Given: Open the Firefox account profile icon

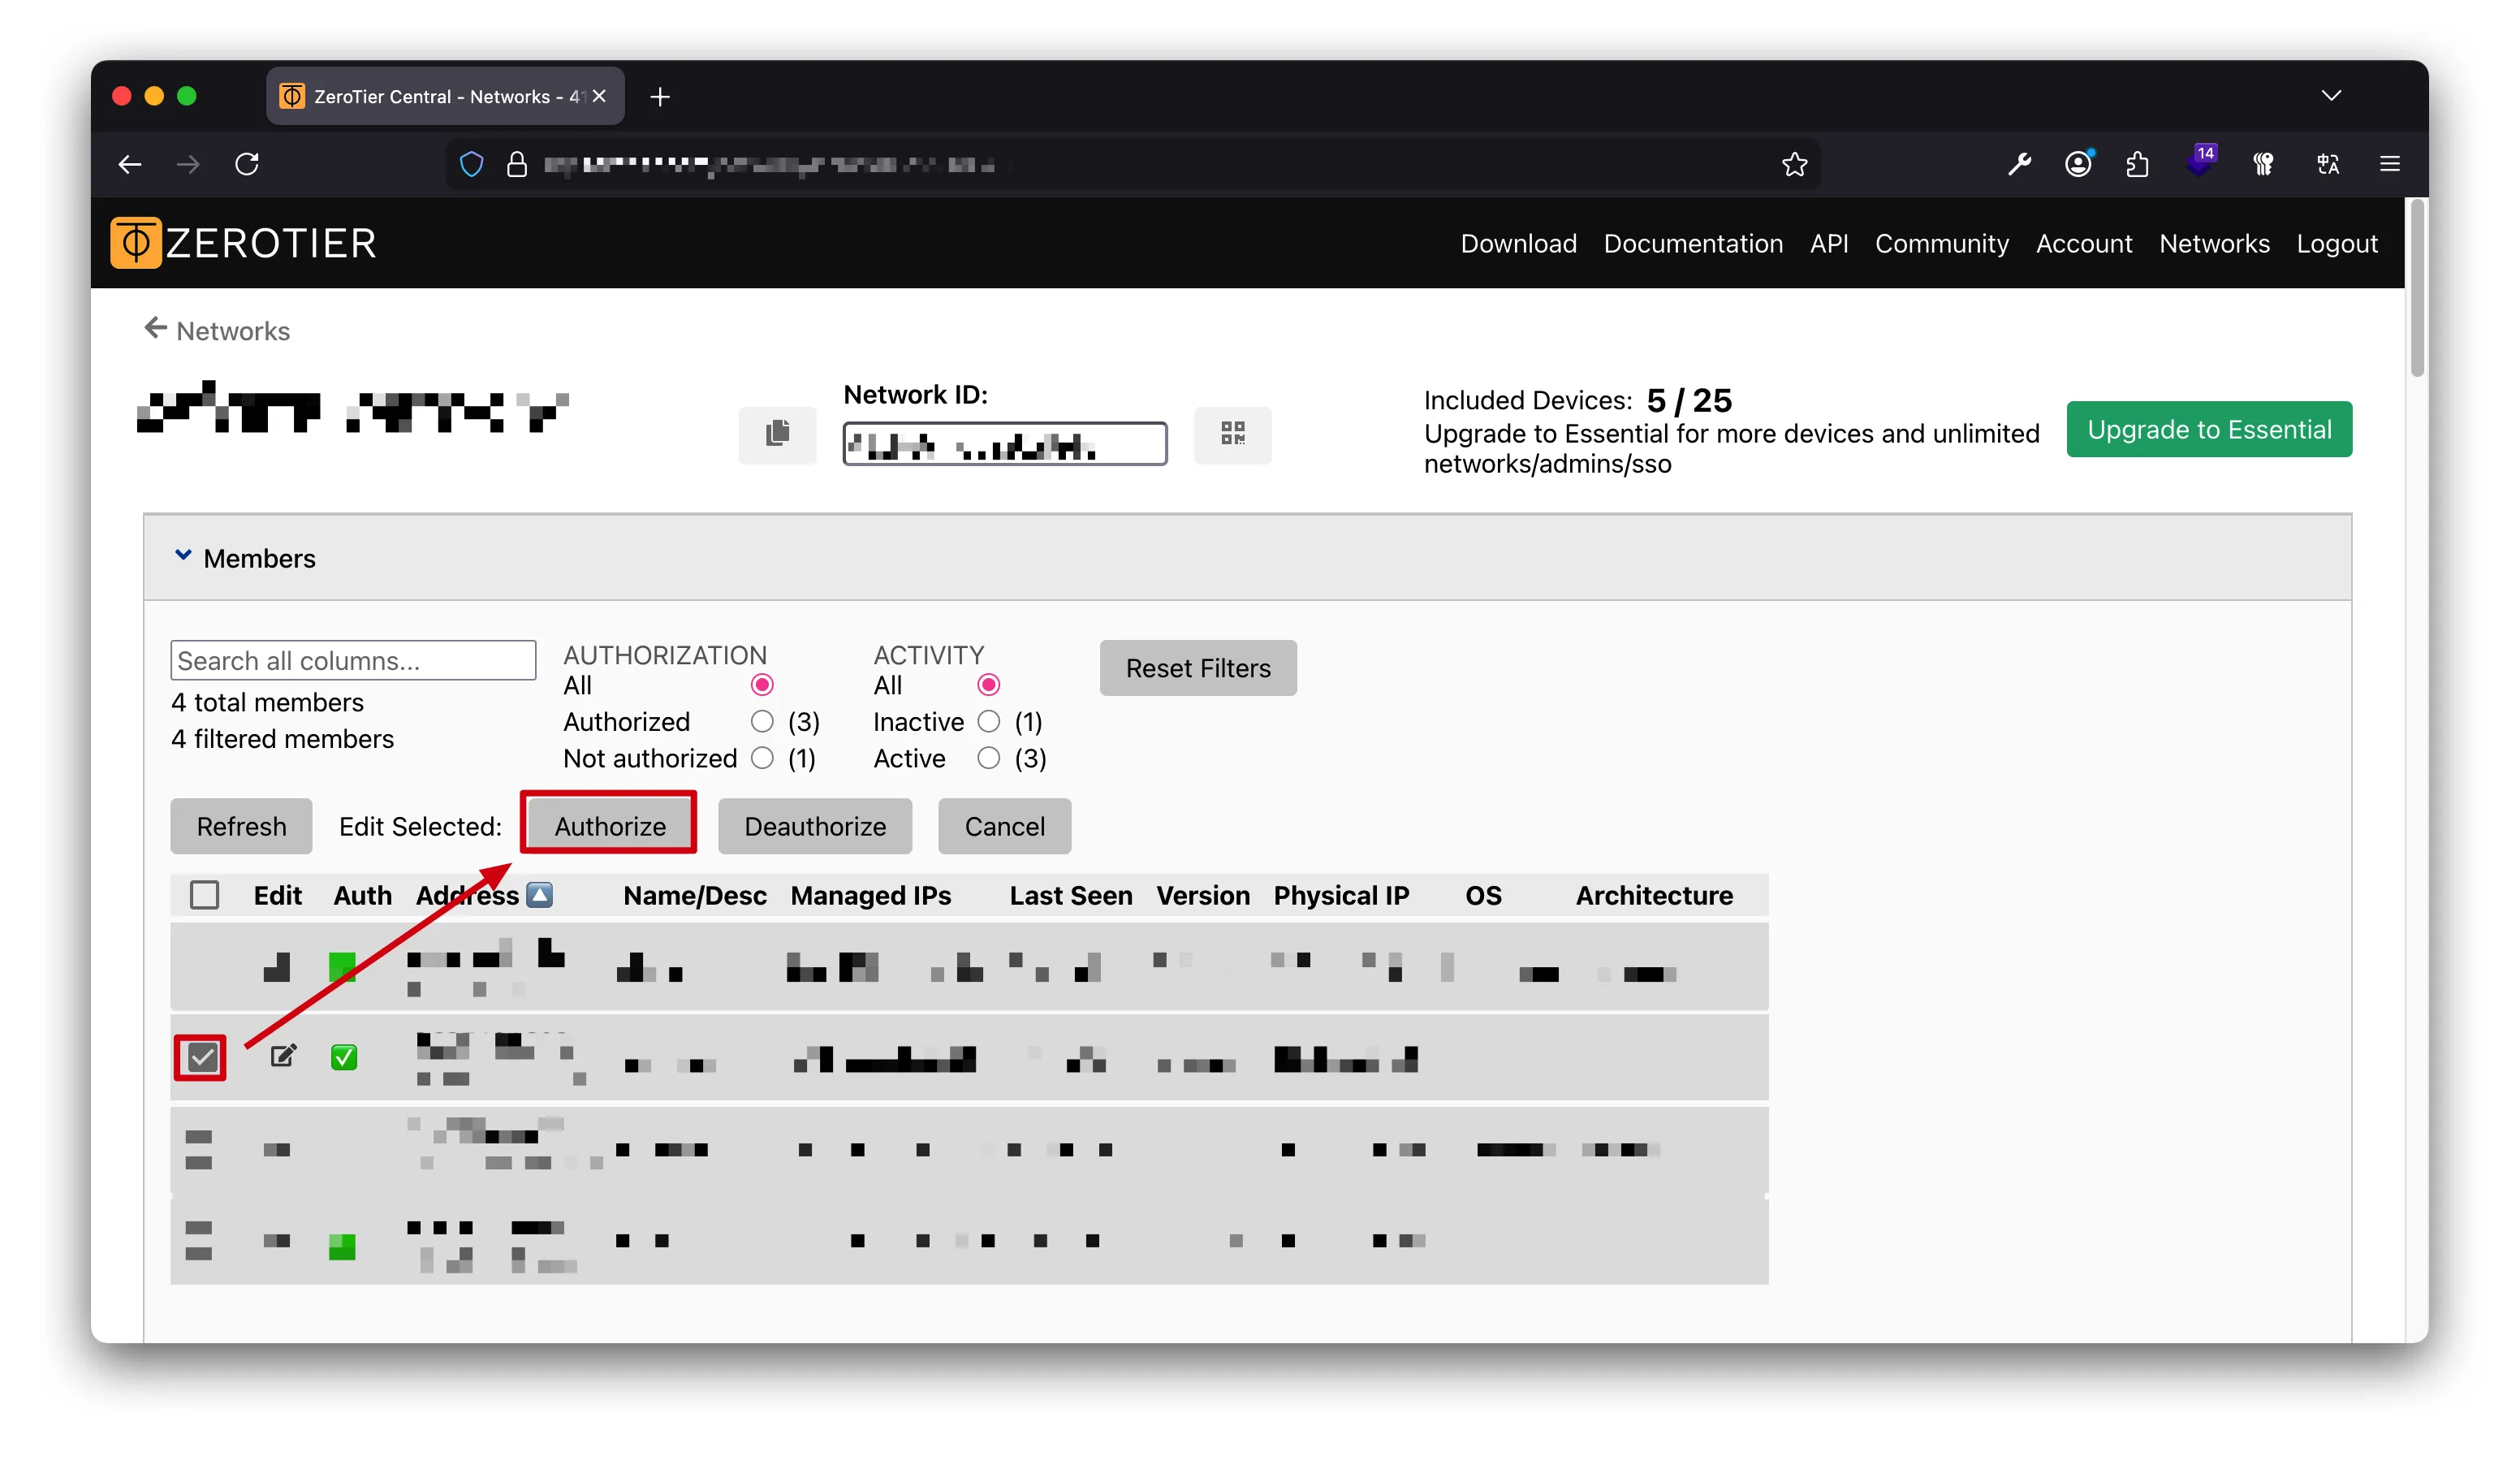Looking at the screenshot, I should (2079, 164).
